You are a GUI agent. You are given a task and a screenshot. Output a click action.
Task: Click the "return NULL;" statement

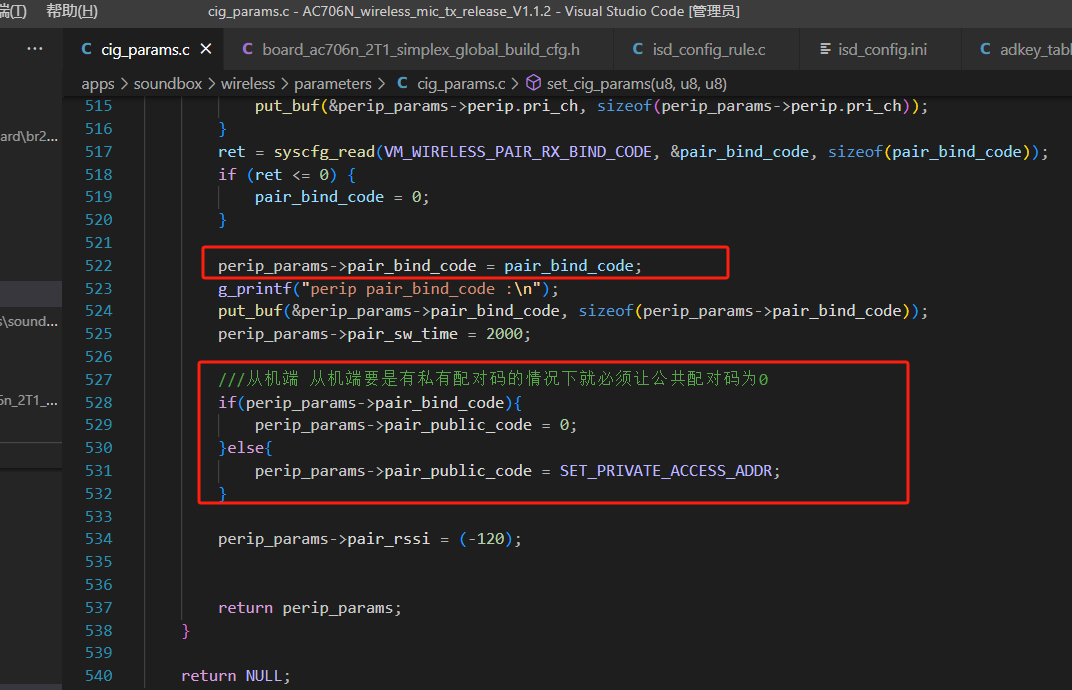pyautogui.click(x=236, y=676)
